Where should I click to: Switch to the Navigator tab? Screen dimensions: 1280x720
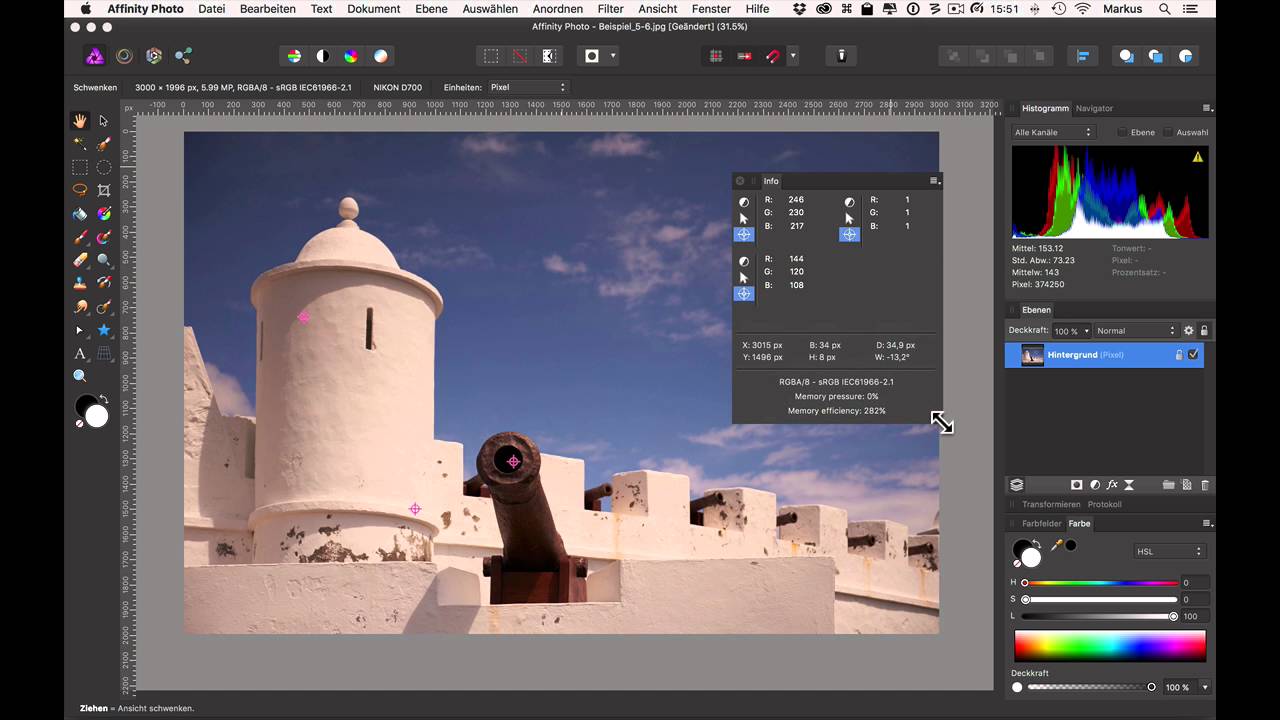tap(1094, 108)
